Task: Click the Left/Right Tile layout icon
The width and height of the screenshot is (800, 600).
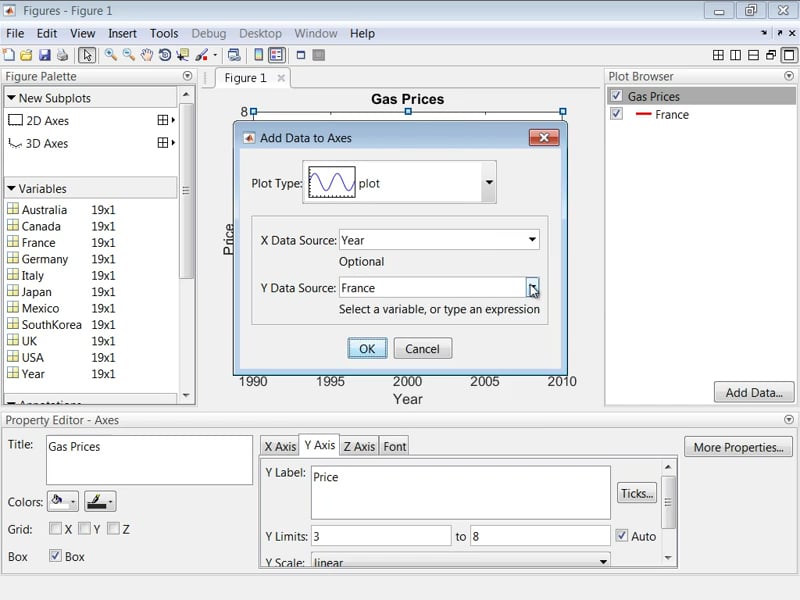Action: coord(735,55)
